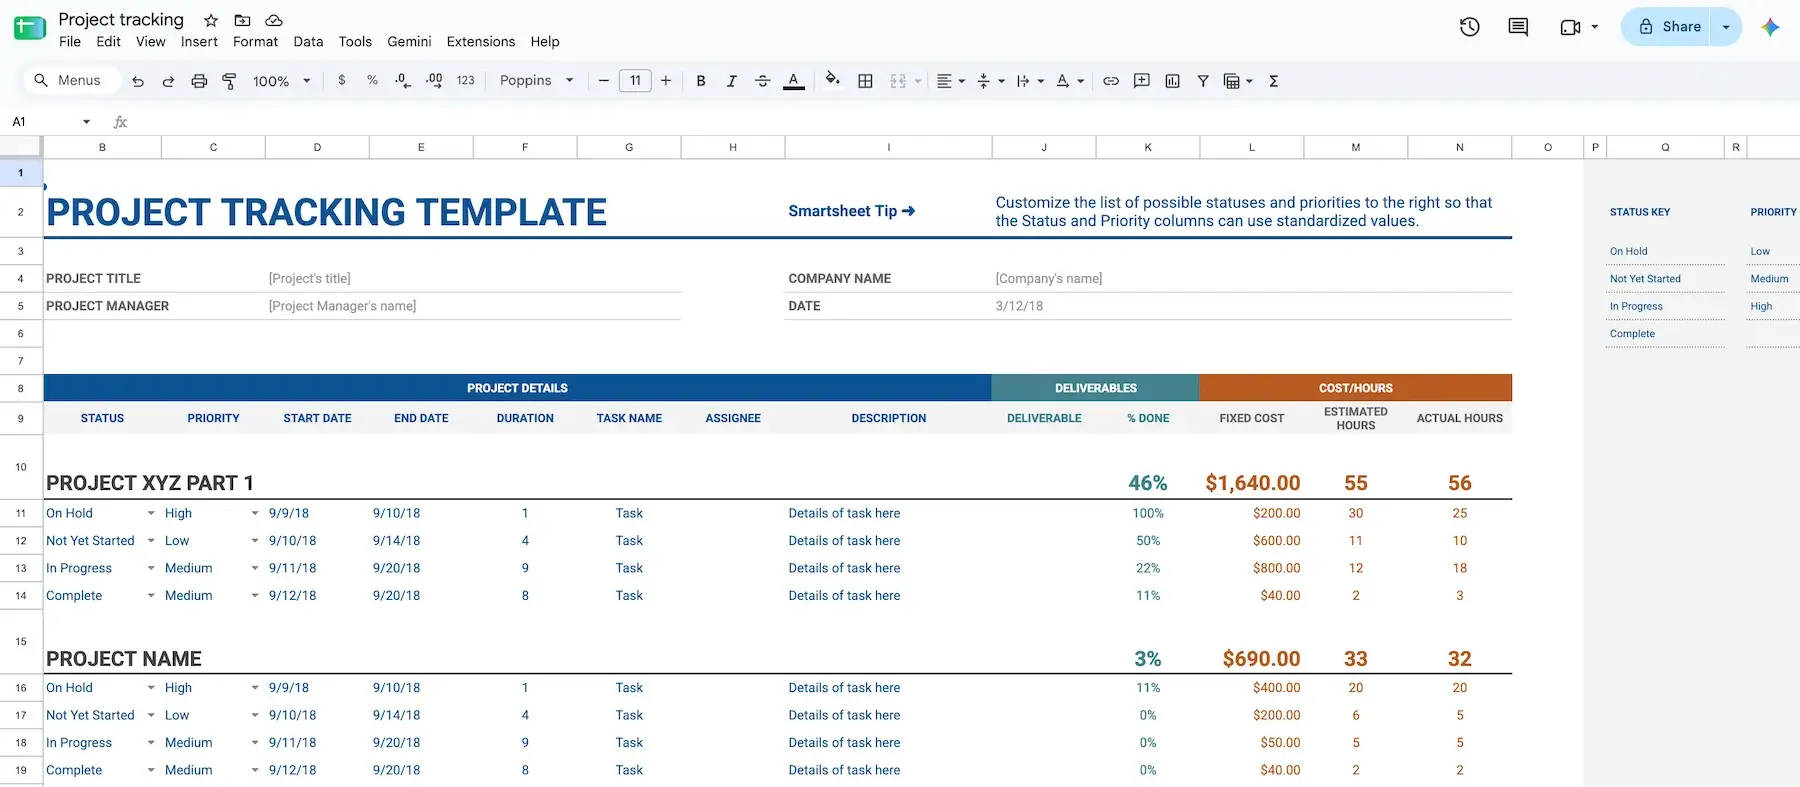The height and width of the screenshot is (787, 1800).
Task: Open the Gemini sparkle icon
Action: click(1770, 27)
